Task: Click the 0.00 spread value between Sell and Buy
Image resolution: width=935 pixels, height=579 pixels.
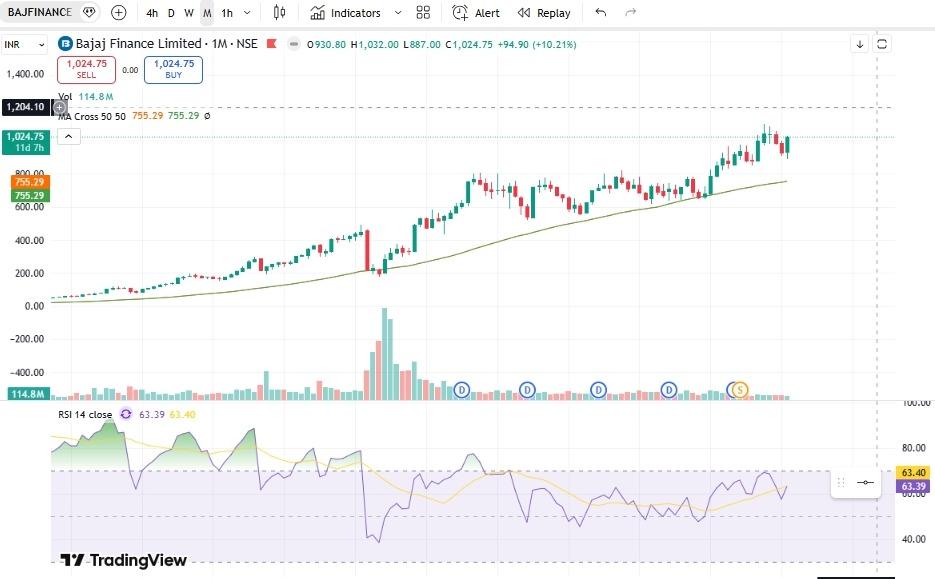Action: click(x=130, y=70)
